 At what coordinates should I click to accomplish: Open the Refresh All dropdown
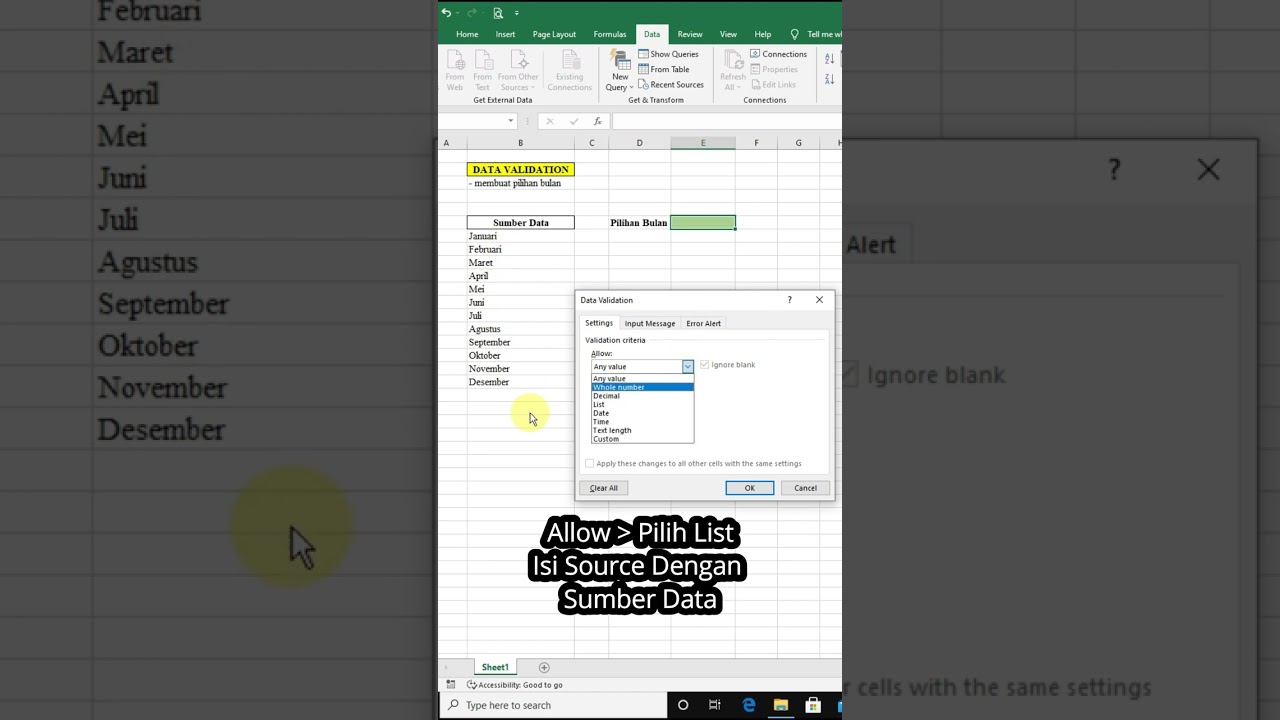click(733, 70)
